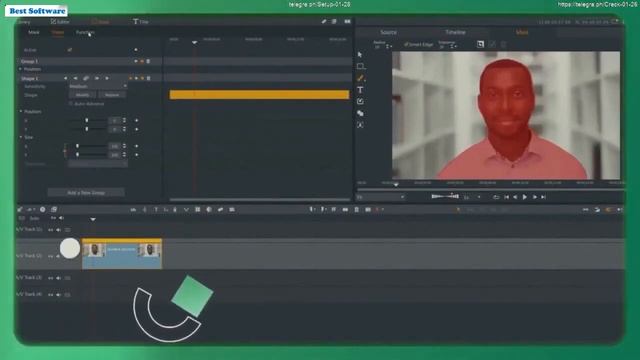The height and width of the screenshot is (360, 640).
Task: Collapse the Position section under Shape 1
Action: click(x=21, y=111)
